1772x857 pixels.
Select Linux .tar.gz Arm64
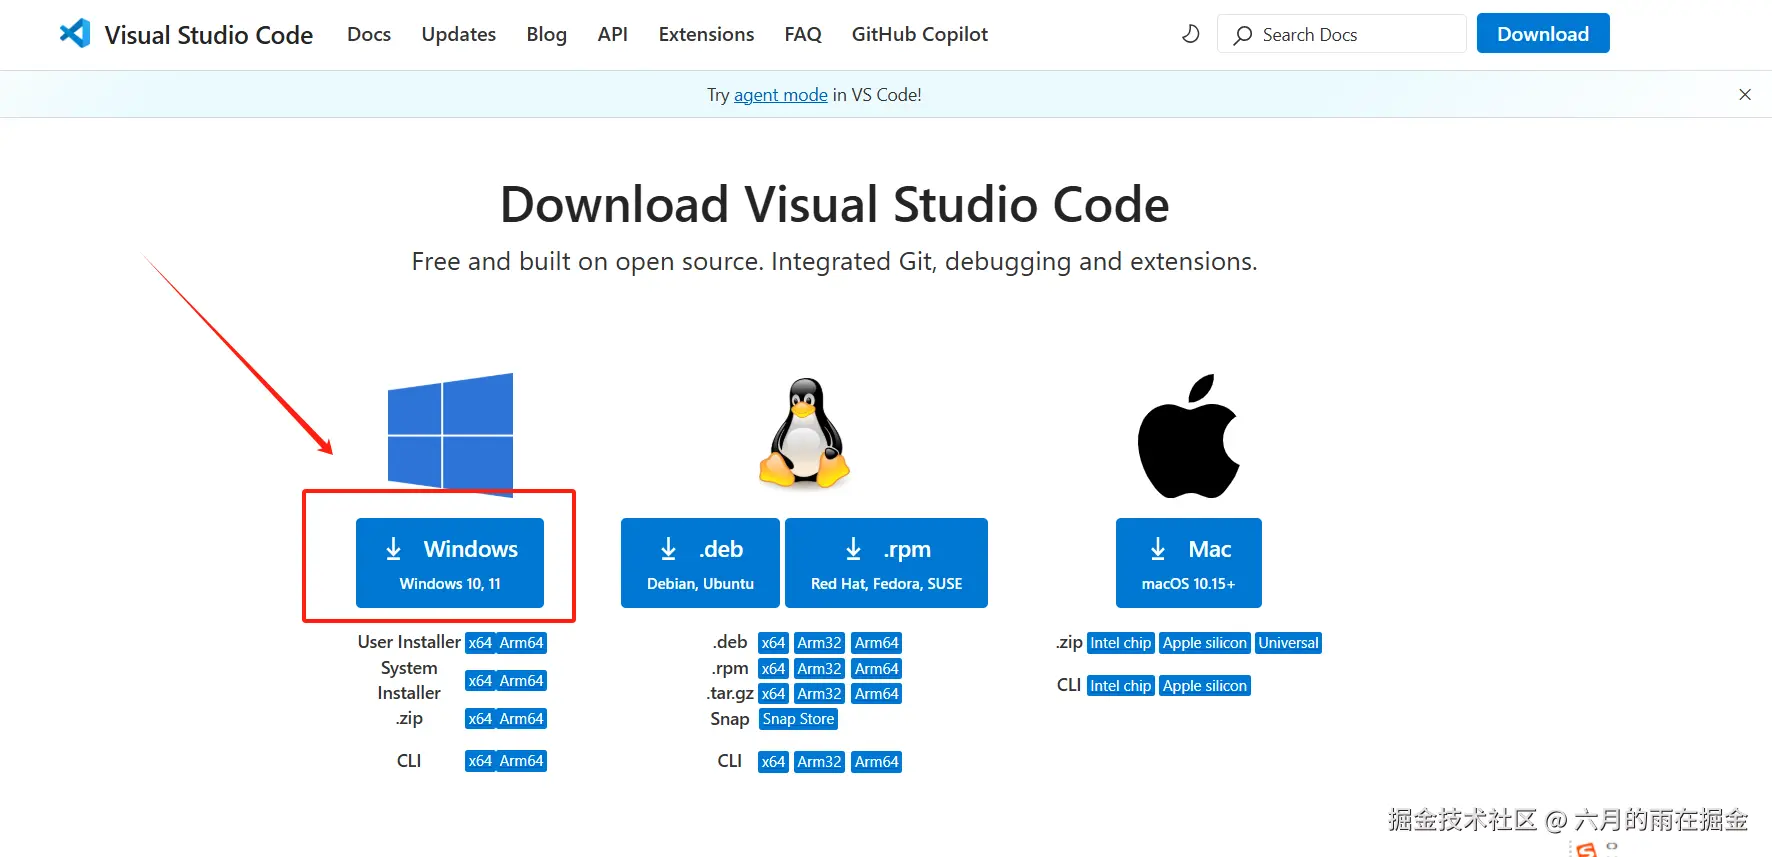(877, 694)
